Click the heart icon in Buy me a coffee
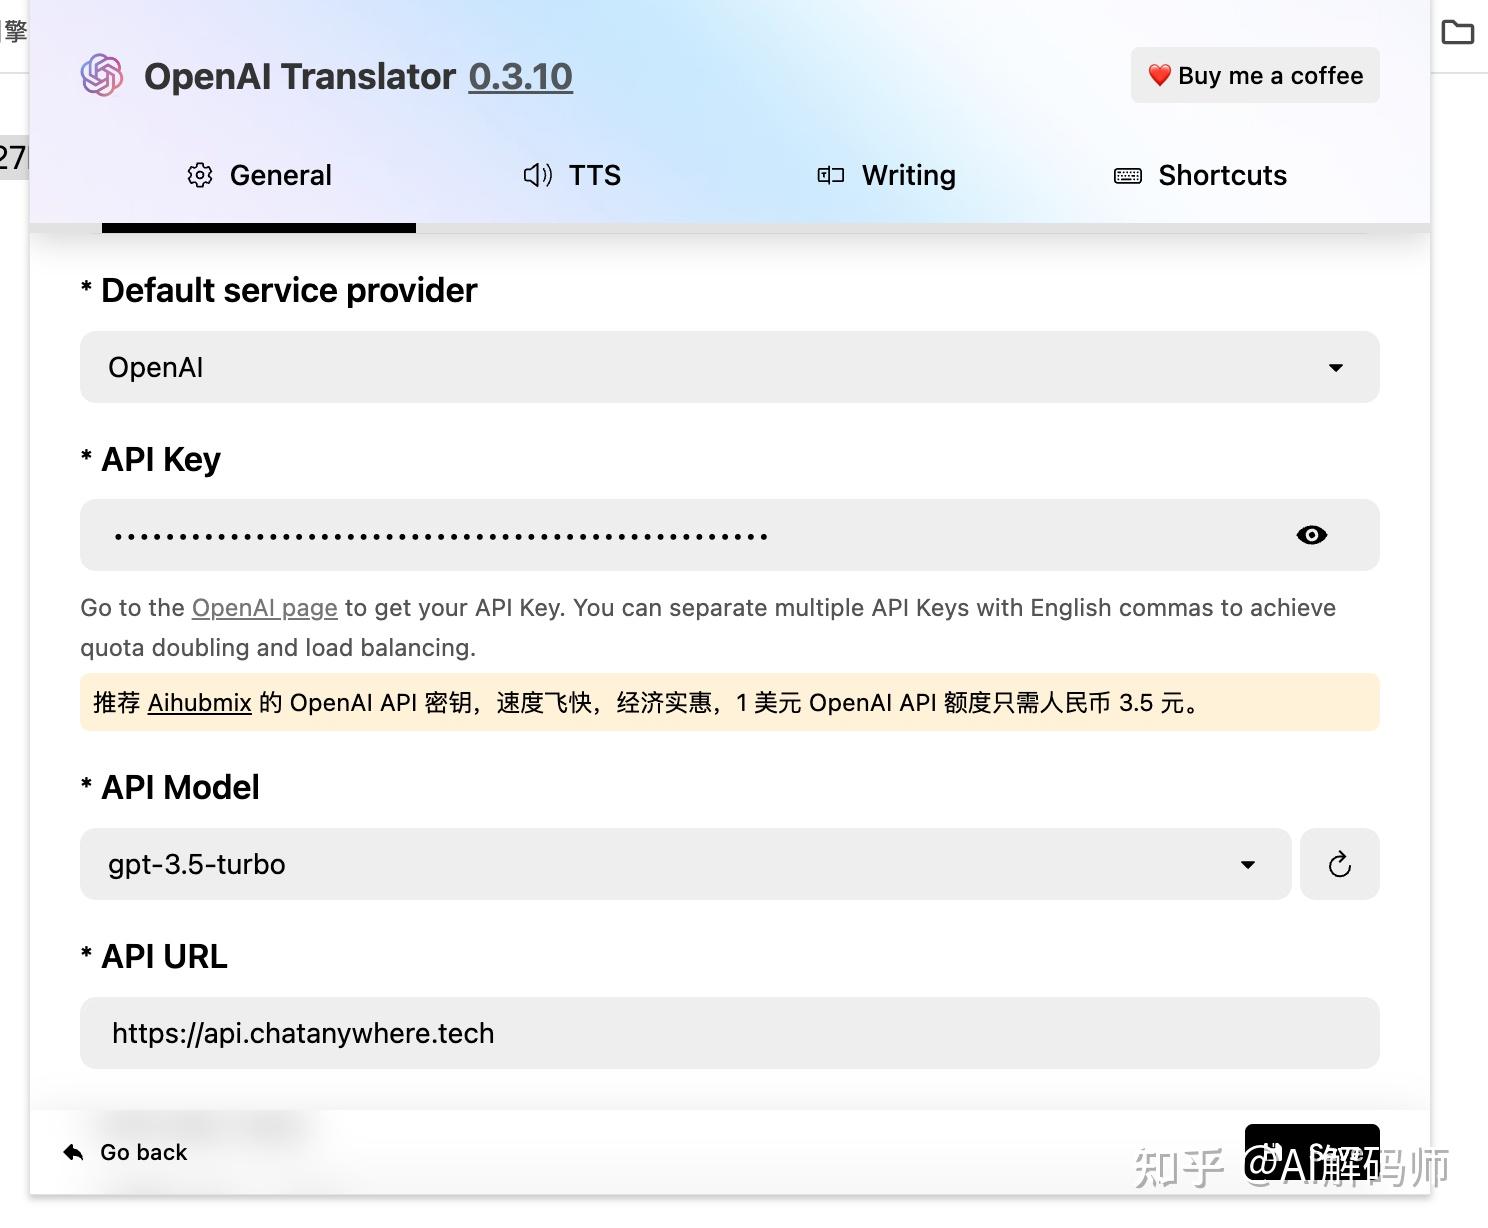The image size is (1488, 1228). point(1159,75)
